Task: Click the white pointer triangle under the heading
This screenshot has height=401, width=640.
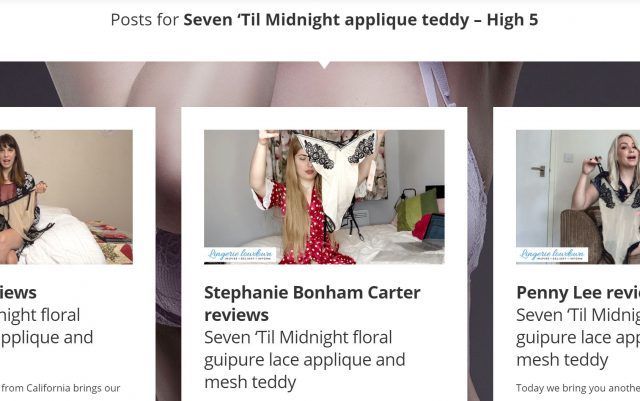Action: point(324,65)
